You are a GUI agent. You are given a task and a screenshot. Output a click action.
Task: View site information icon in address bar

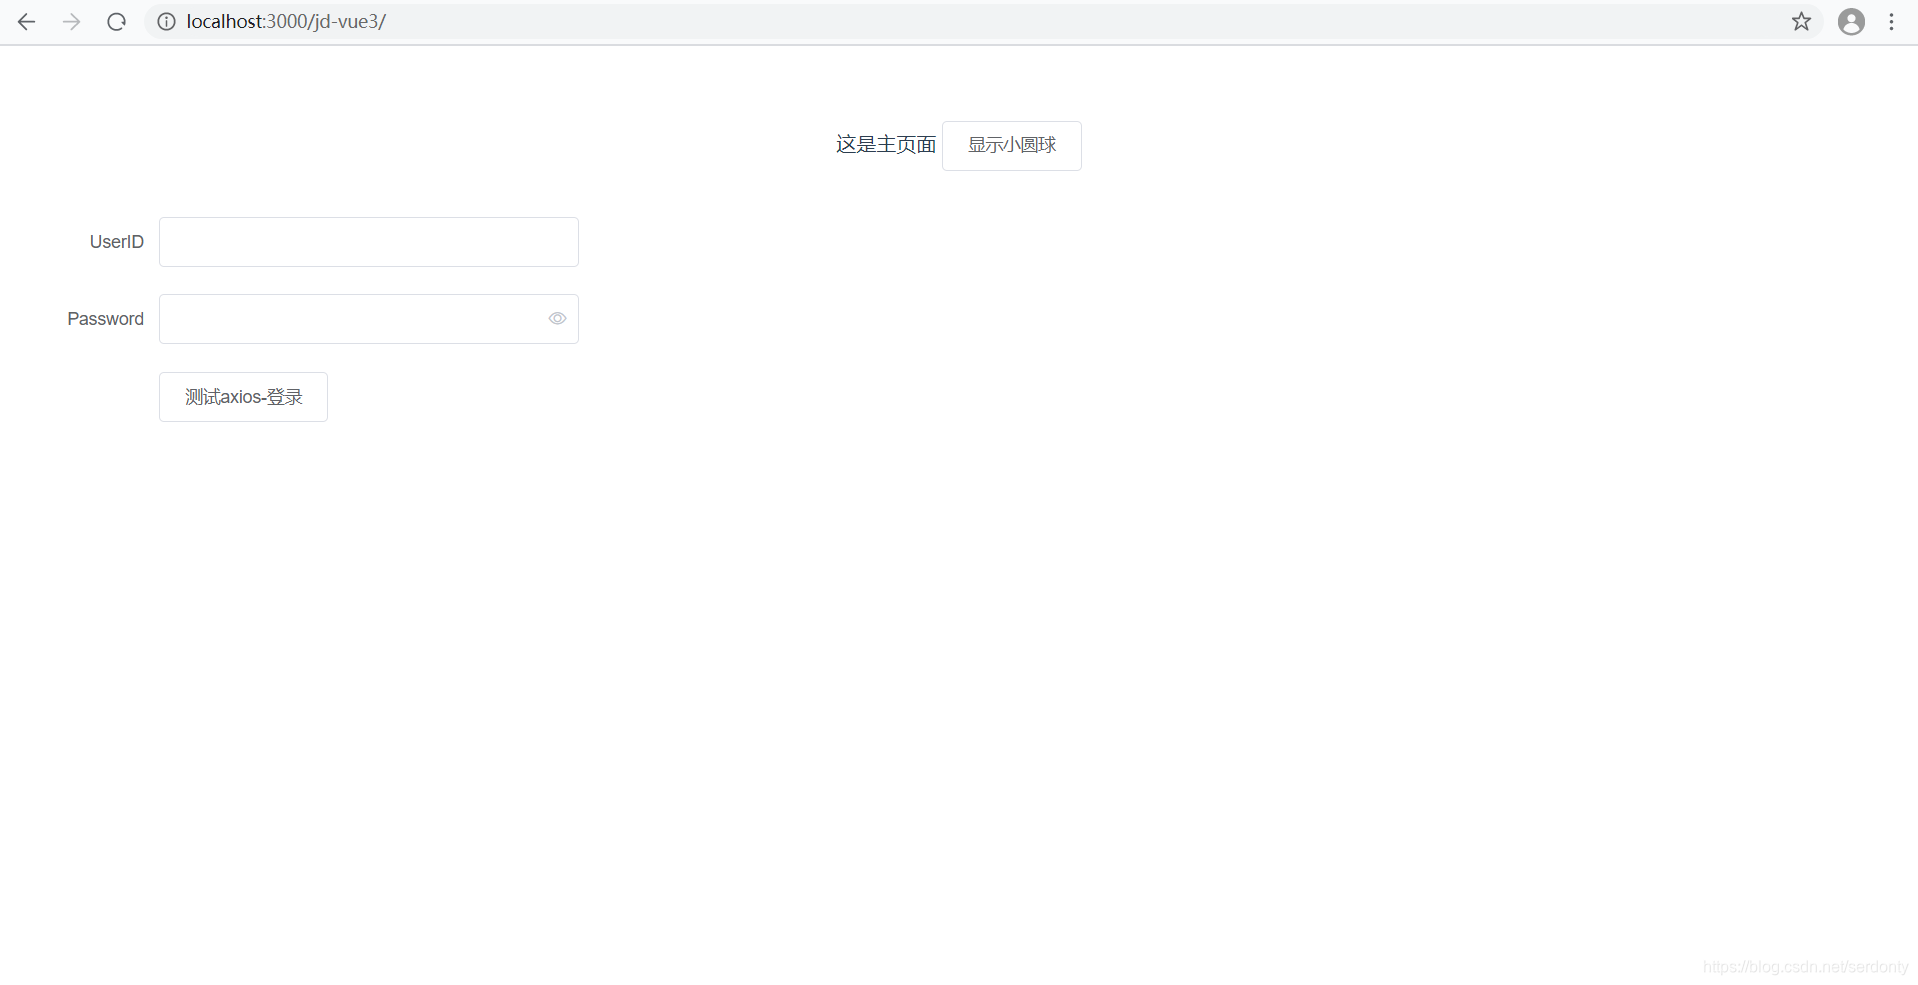[166, 22]
